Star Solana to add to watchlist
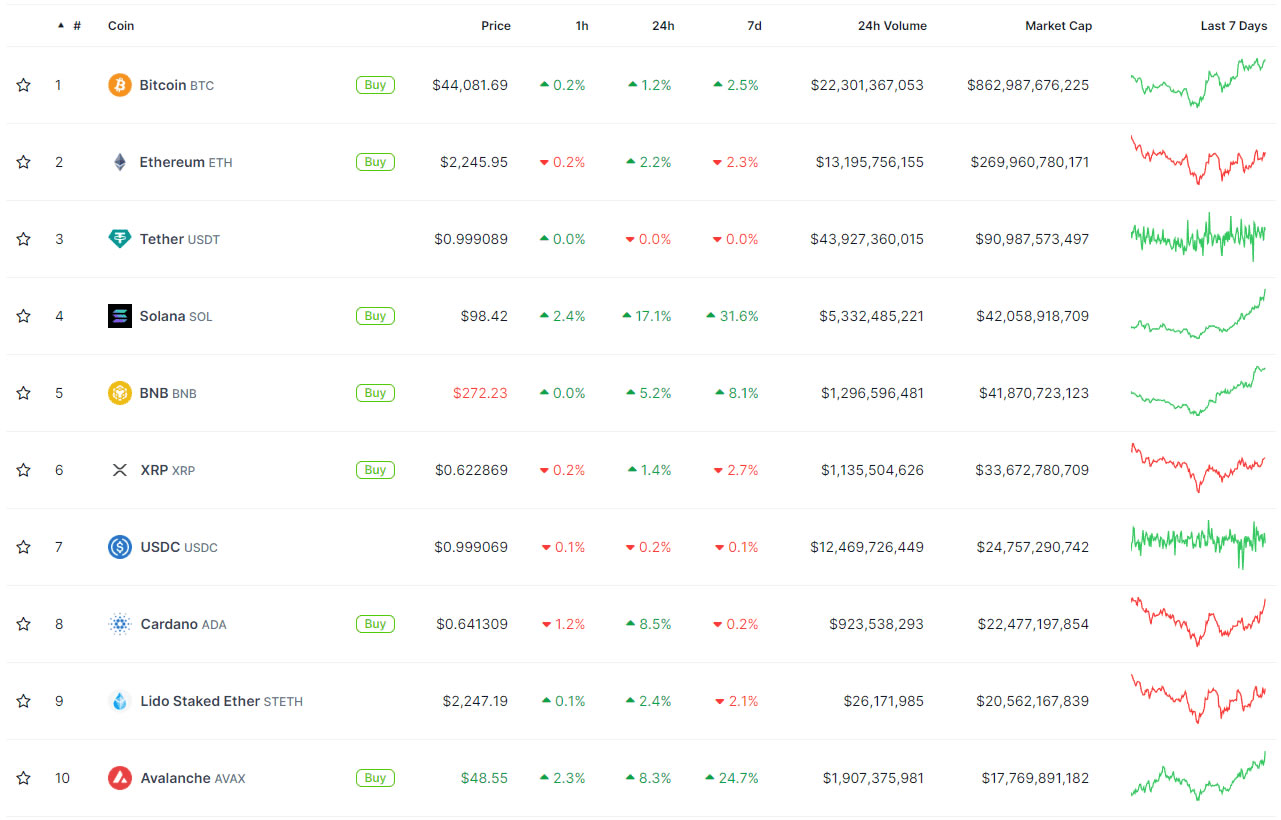The width and height of the screenshot is (1281, 820). [23, 316]
